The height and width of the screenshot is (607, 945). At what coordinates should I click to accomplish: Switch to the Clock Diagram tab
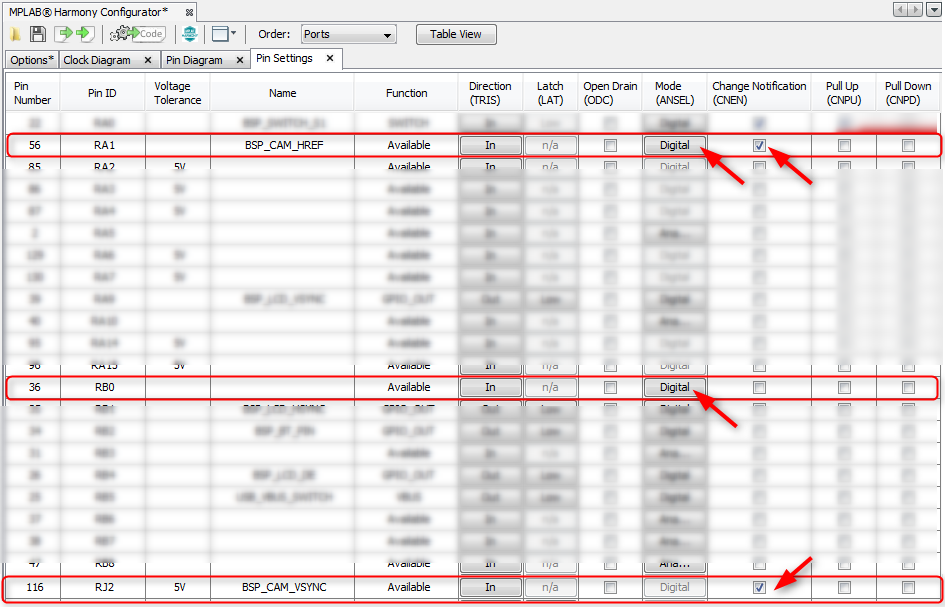point(97,60)
